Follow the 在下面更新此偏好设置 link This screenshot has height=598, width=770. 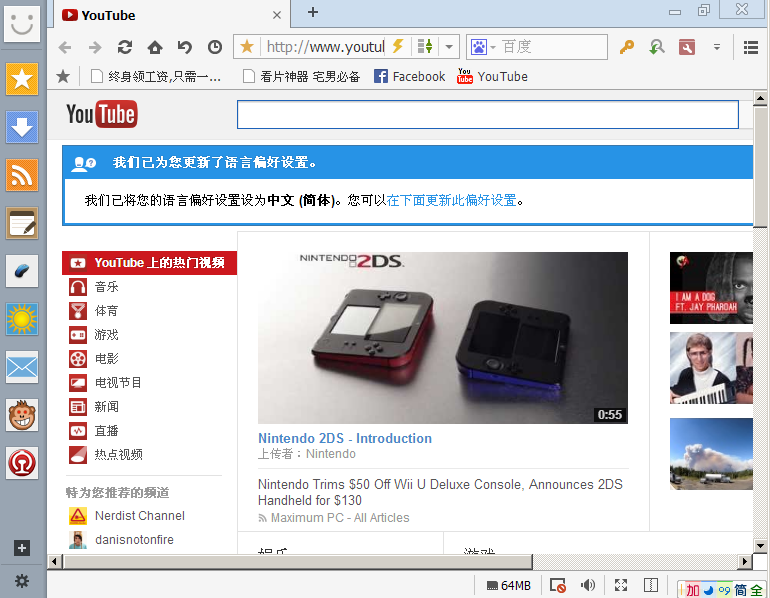[x=451, y=200]
